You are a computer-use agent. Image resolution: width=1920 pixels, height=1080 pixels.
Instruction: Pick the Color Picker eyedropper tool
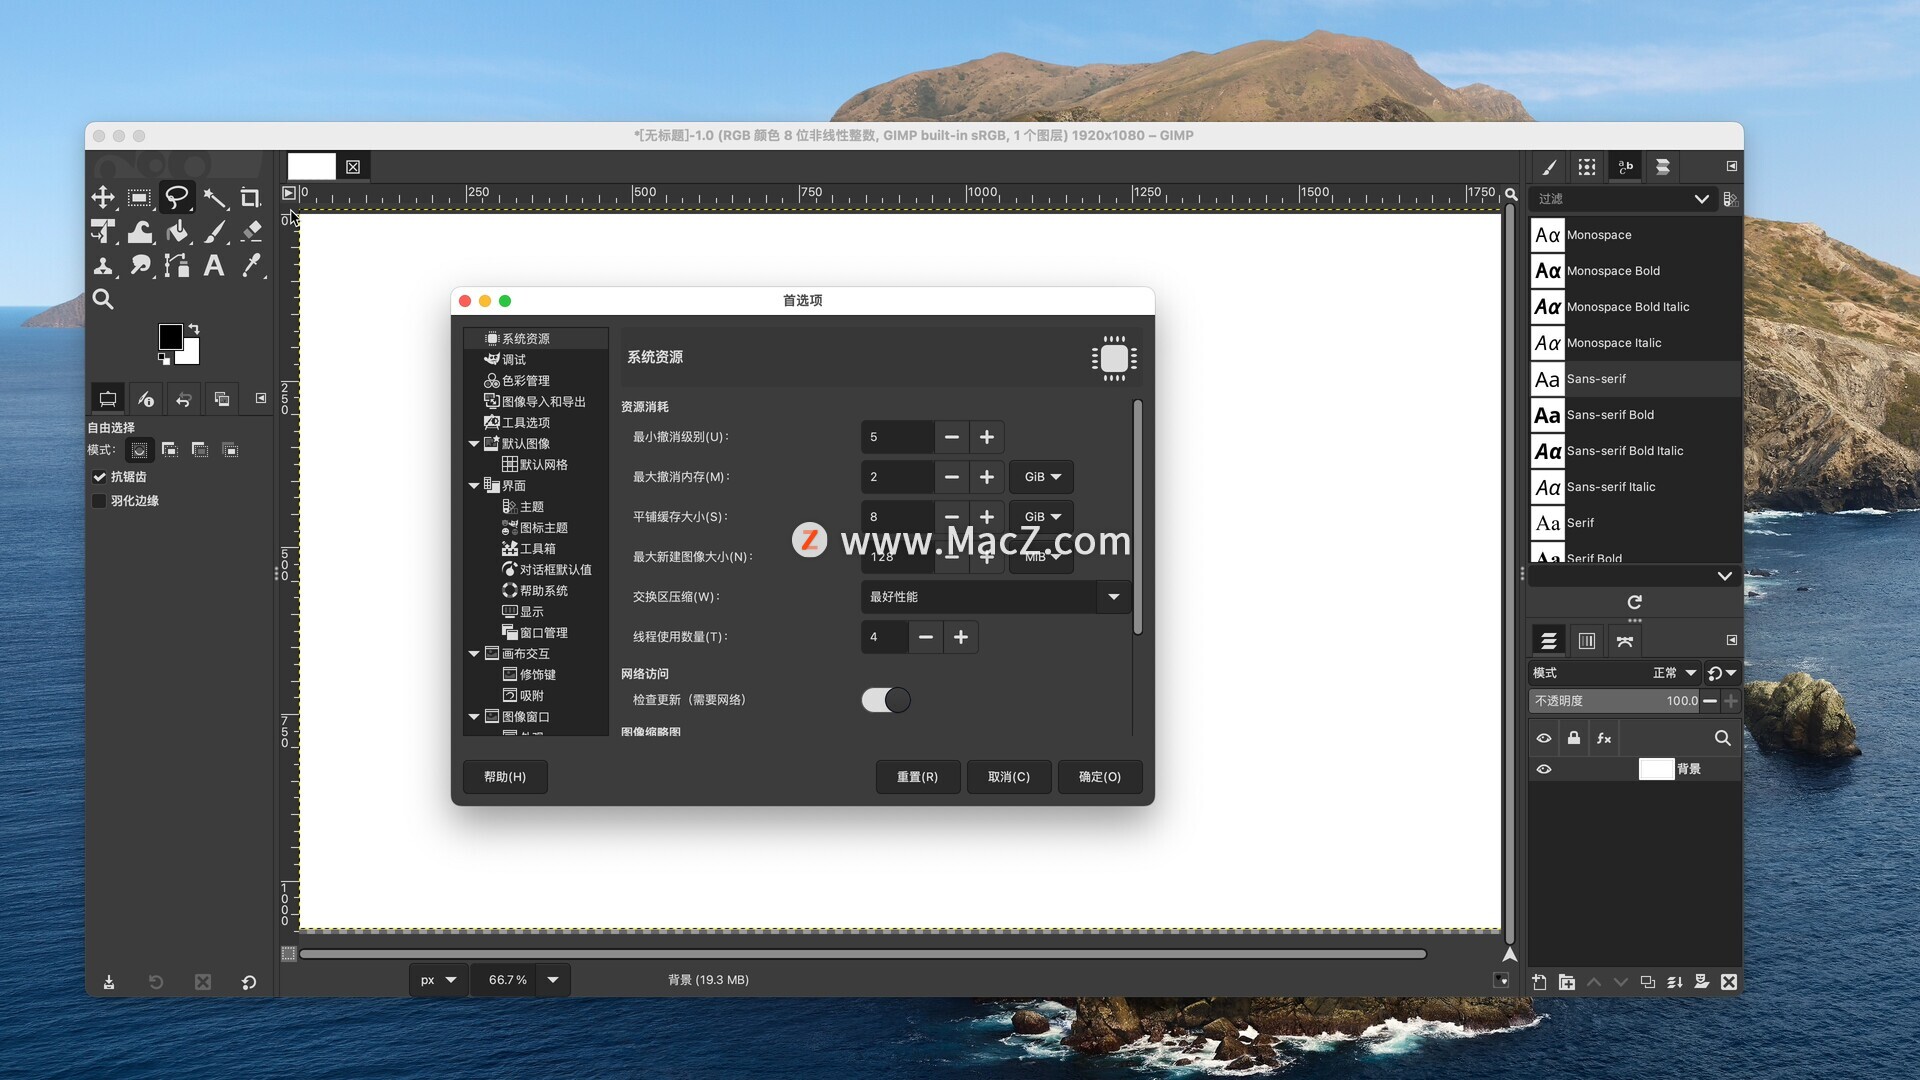251,266
